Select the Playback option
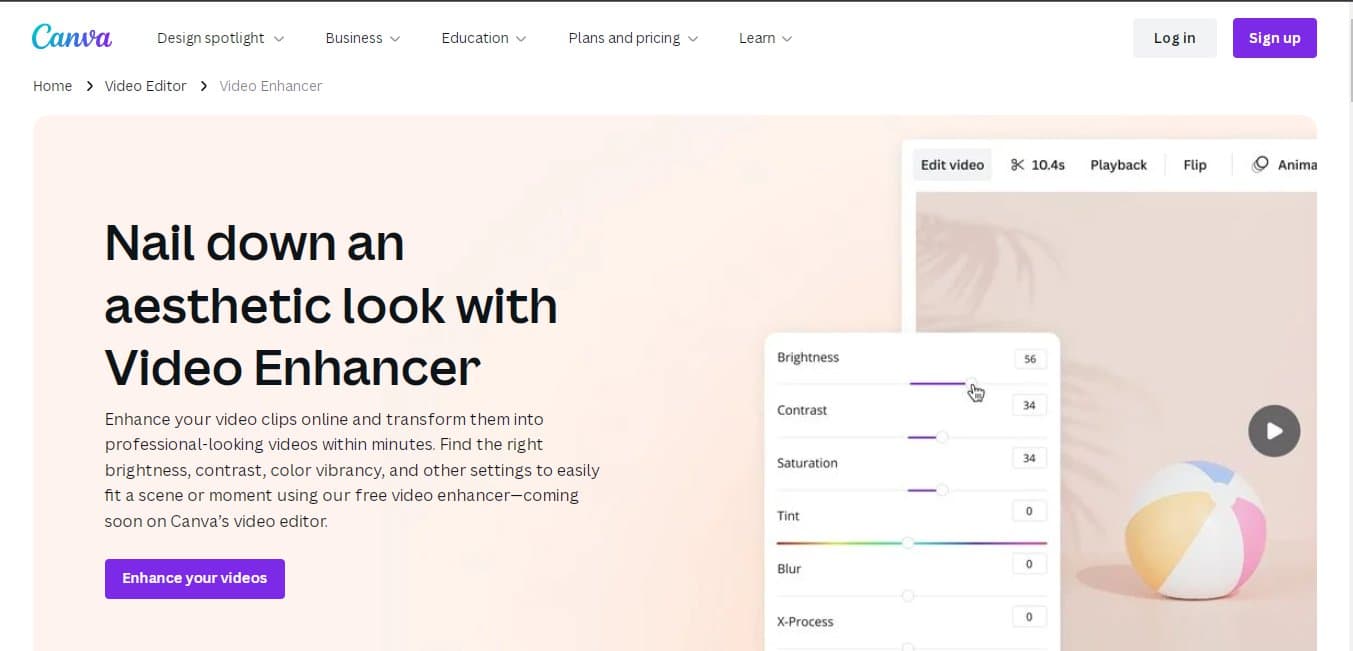The image size is (1353, 651). (x=1118, y=165)
